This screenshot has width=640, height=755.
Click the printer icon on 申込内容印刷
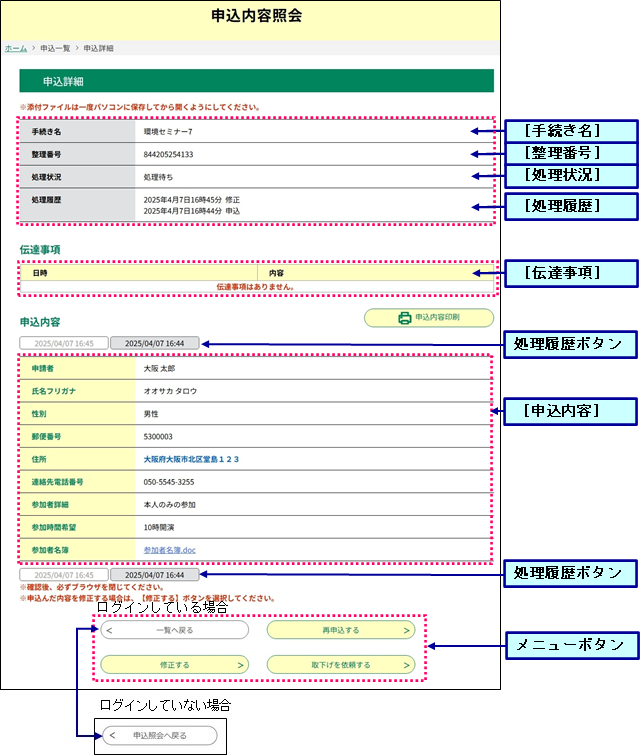tap(405, 319)
